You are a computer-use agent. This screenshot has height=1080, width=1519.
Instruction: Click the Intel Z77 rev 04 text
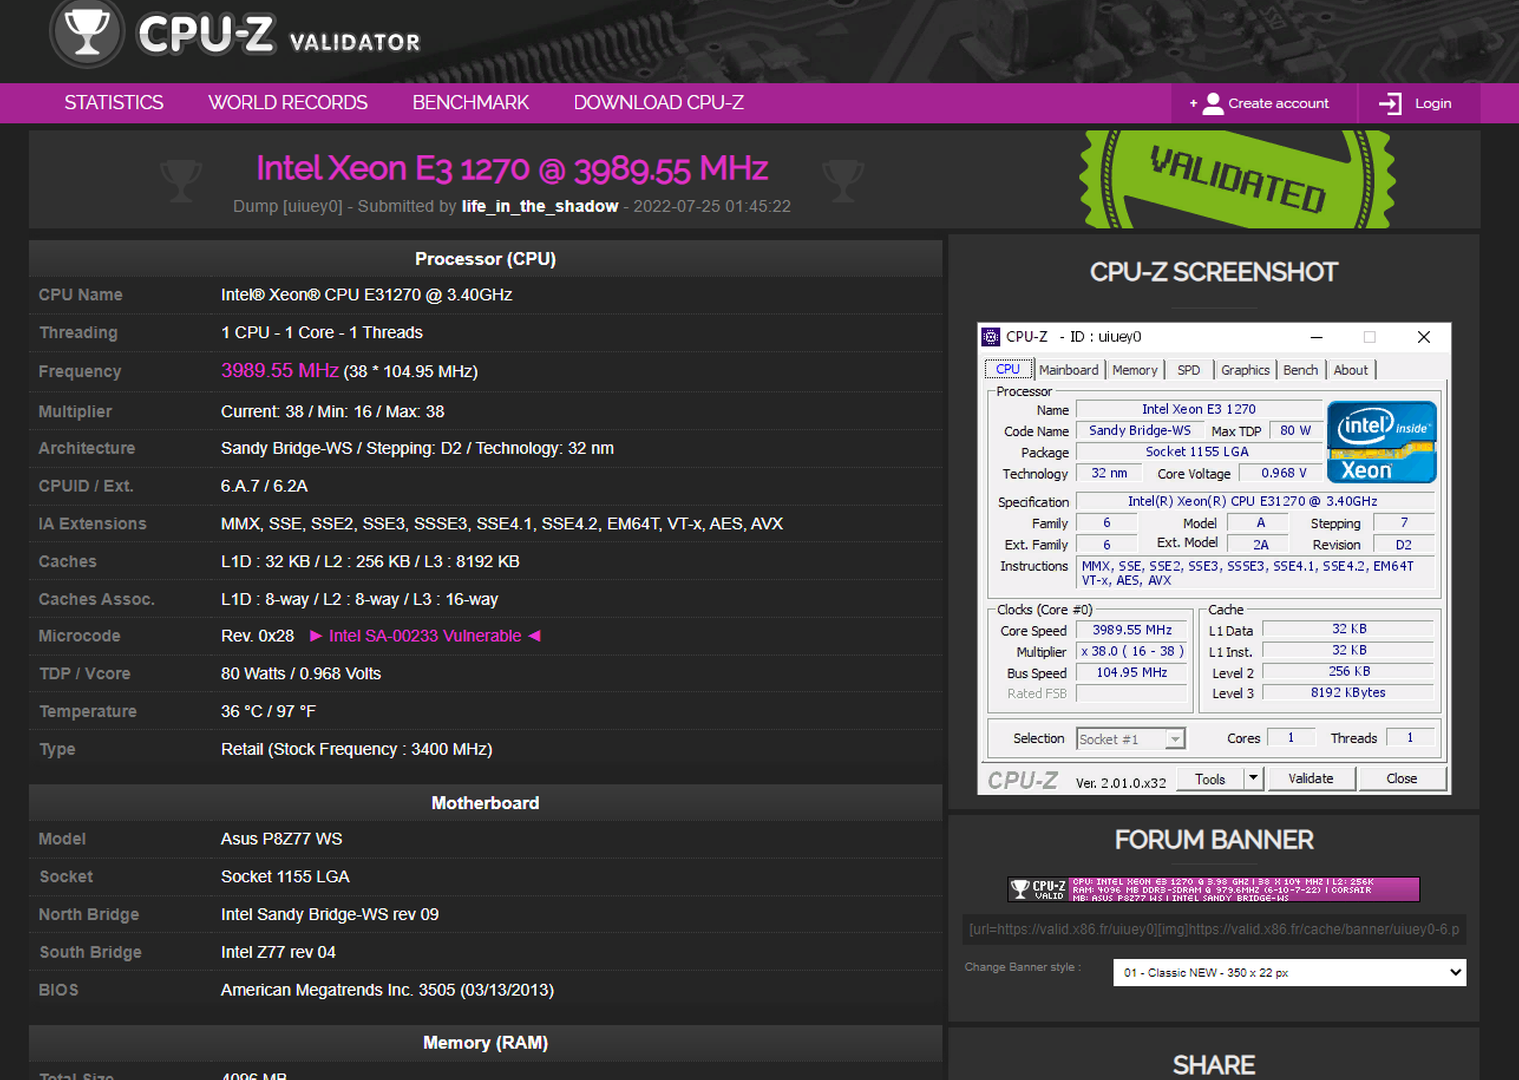[278, 952]
